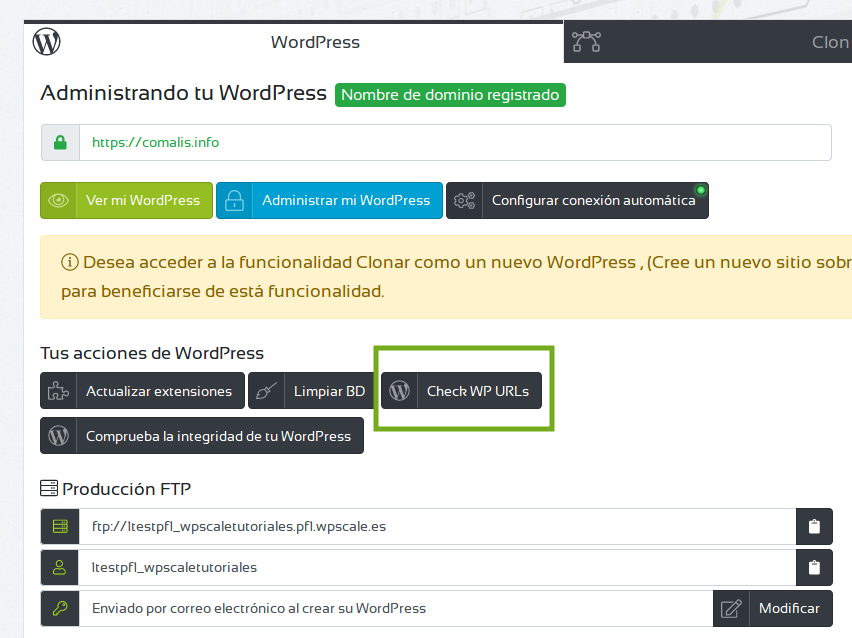Click 'Modificar' password button
The width and height of the screenshot is (852, 638).
(773, 609)
